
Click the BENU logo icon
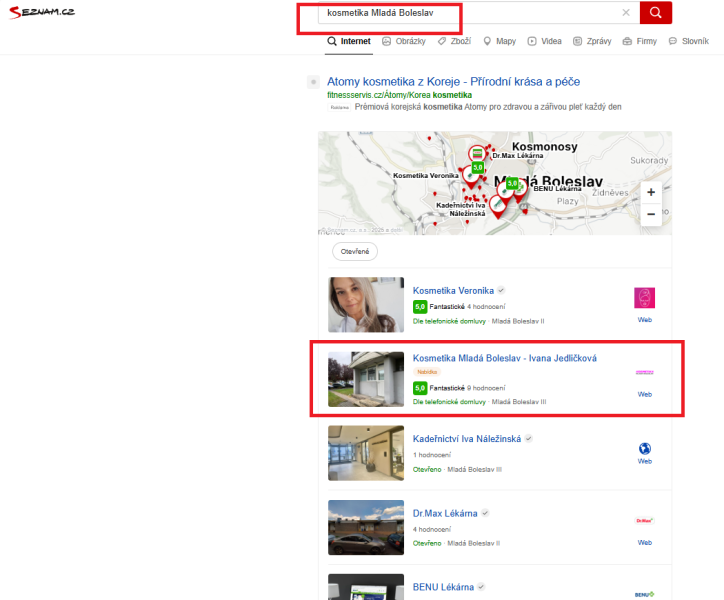[645, 594]
